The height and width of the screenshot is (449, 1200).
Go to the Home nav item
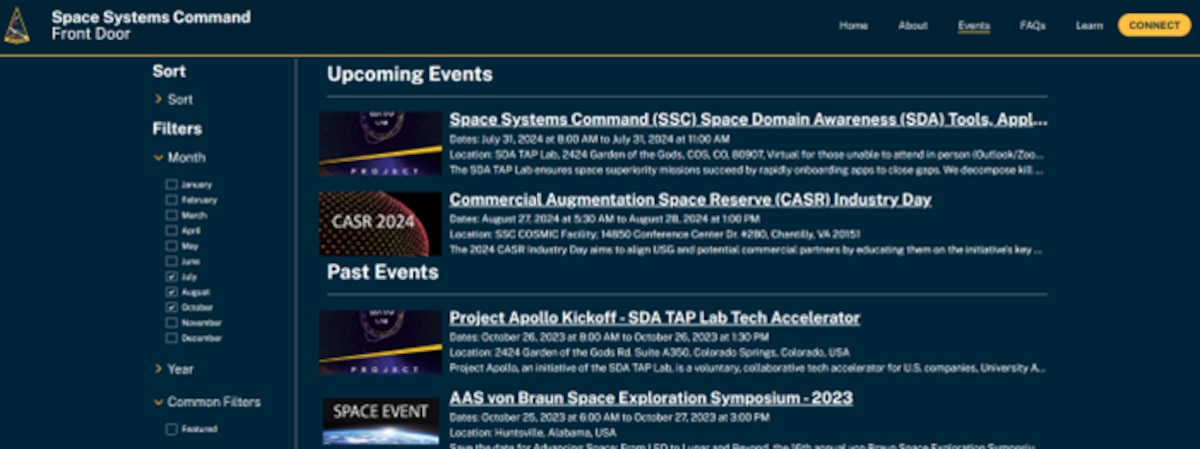[x=853, y=26]
